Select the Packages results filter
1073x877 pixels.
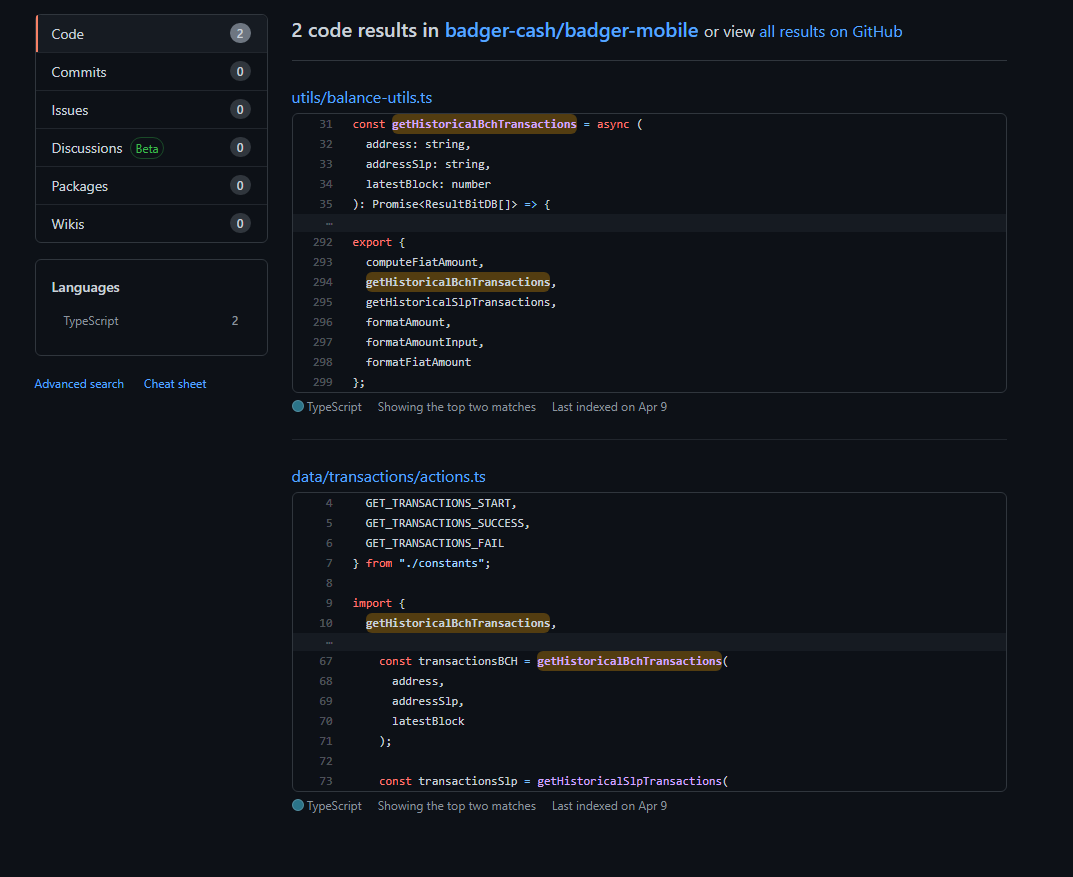tap(151, 186)
